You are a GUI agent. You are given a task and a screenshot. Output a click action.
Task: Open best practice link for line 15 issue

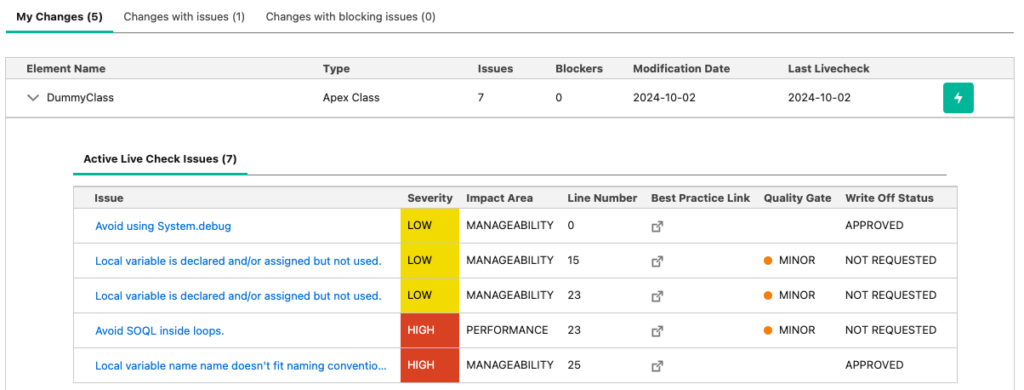tap(657, 261)
